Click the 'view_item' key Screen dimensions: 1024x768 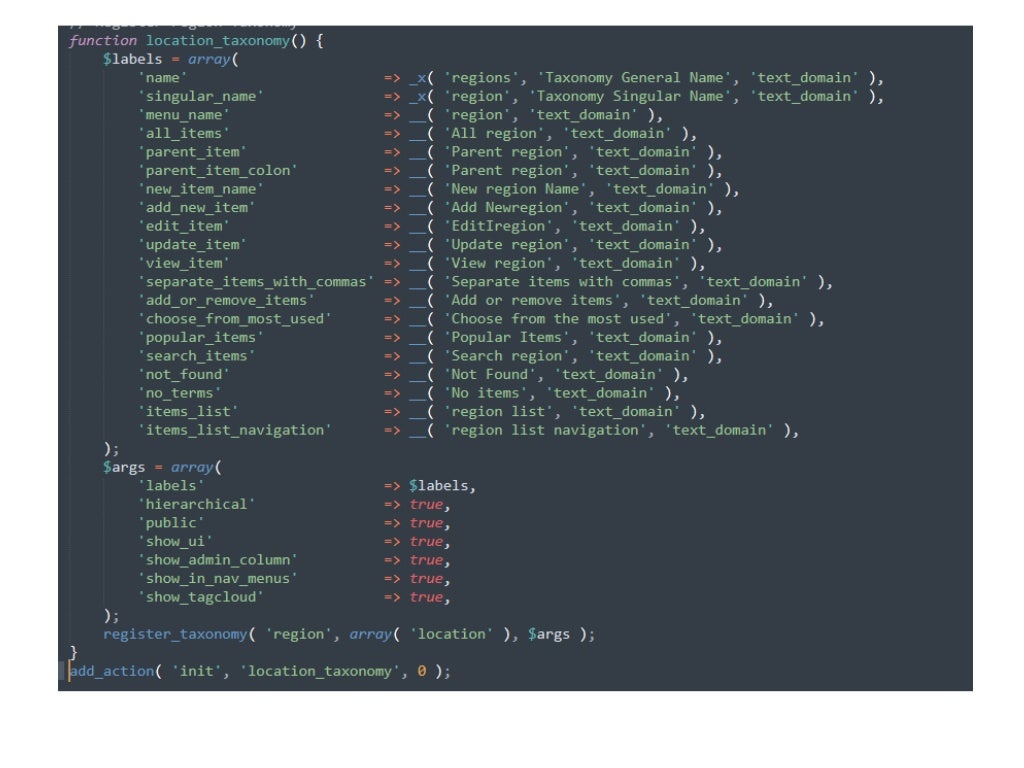tap(184, 263)
